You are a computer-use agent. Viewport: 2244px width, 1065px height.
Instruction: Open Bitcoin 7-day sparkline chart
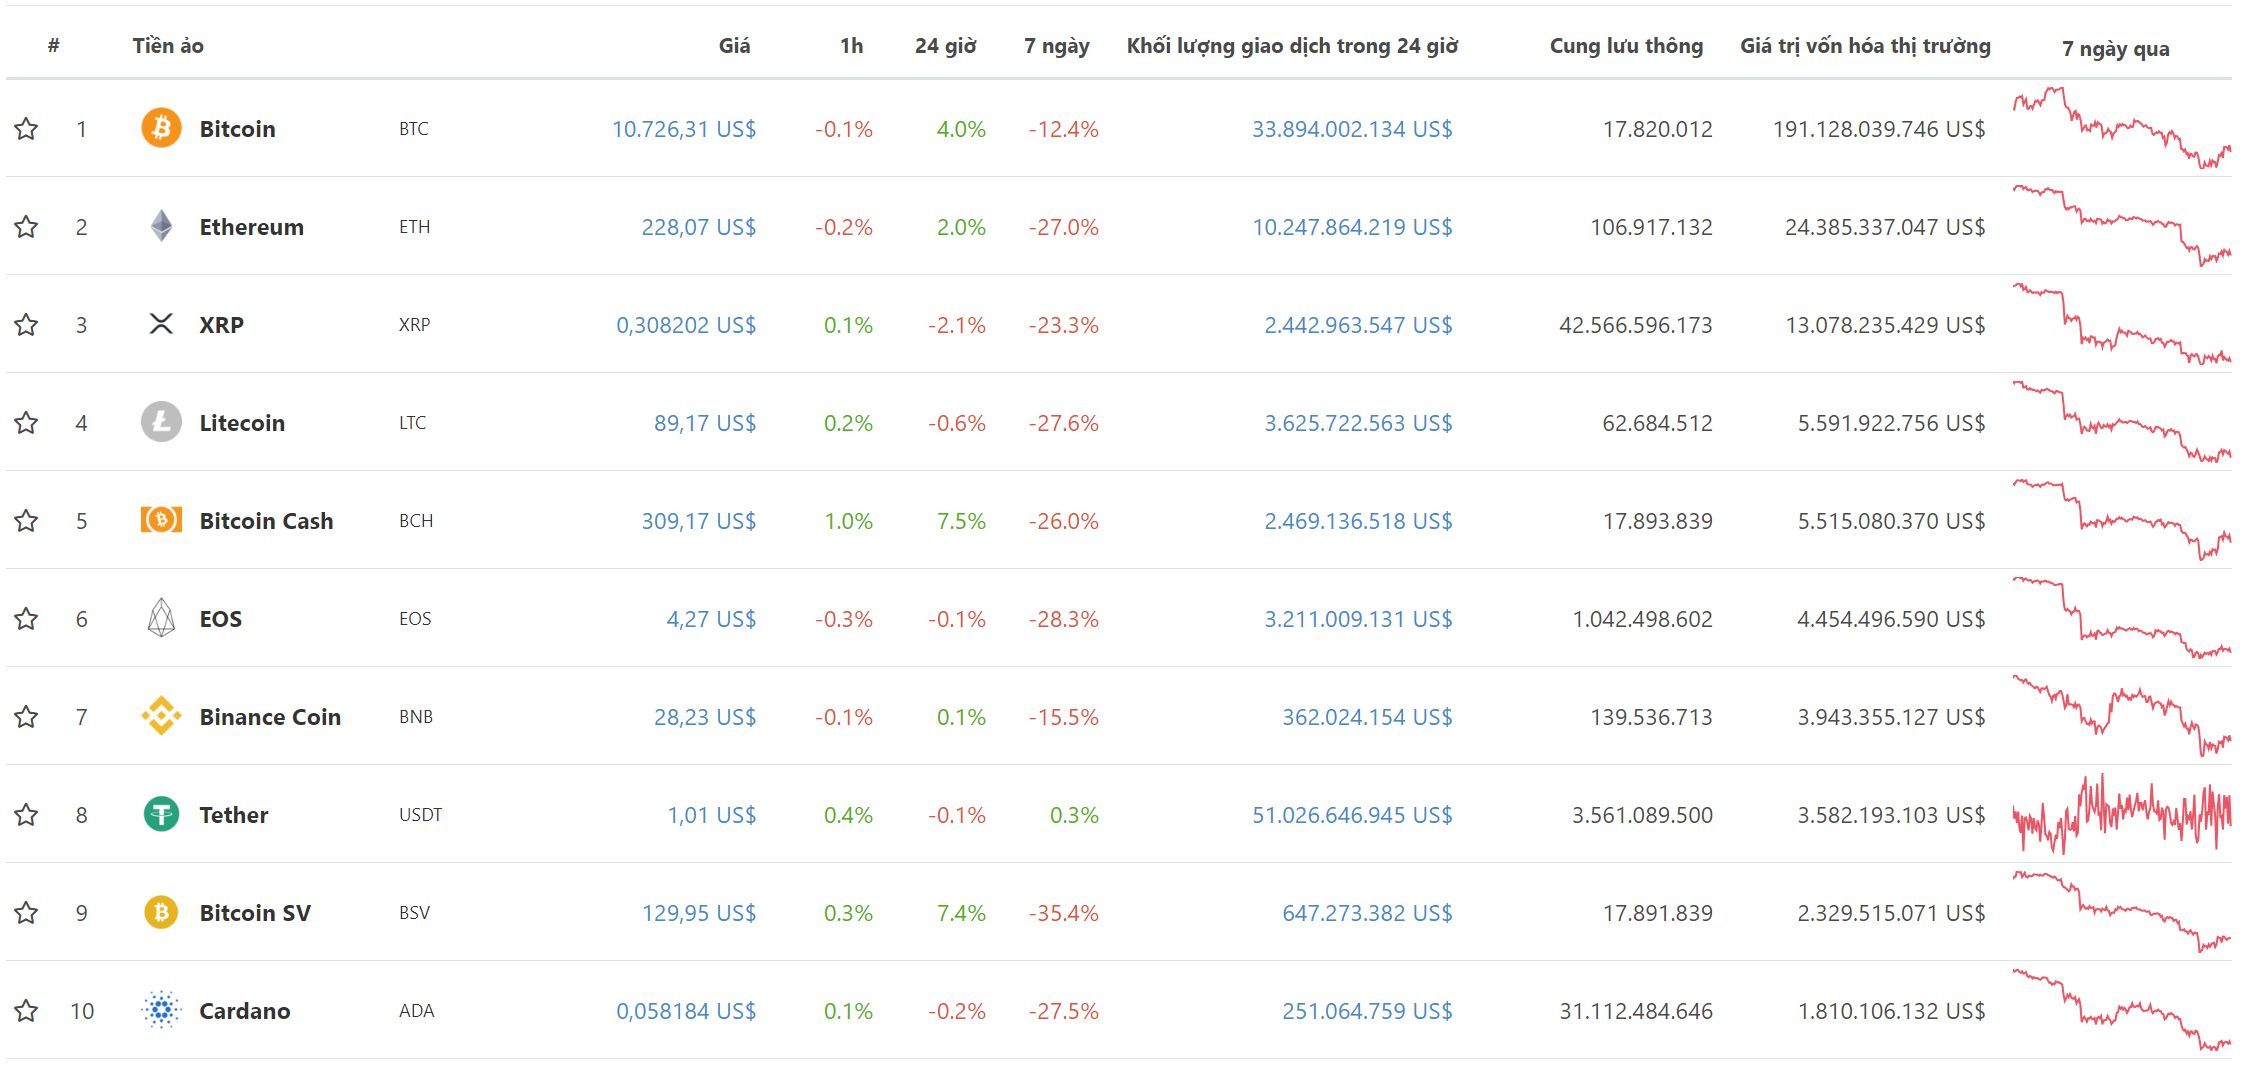tap(2121, 127)
